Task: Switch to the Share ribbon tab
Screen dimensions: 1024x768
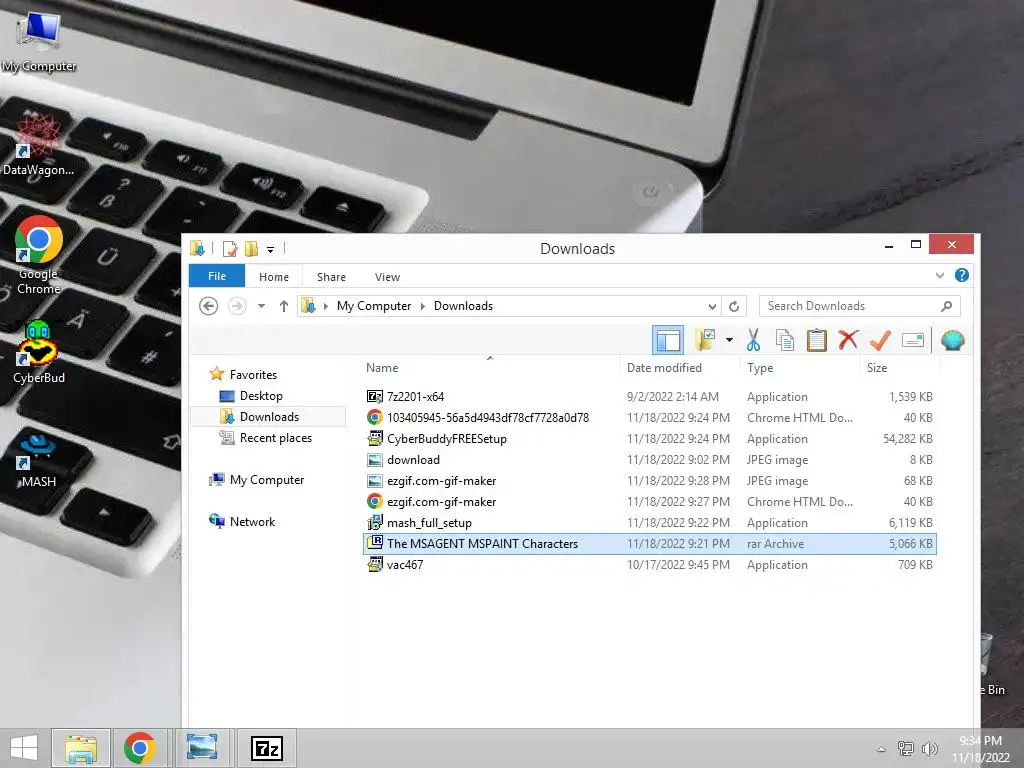Action: coord(331,277)
